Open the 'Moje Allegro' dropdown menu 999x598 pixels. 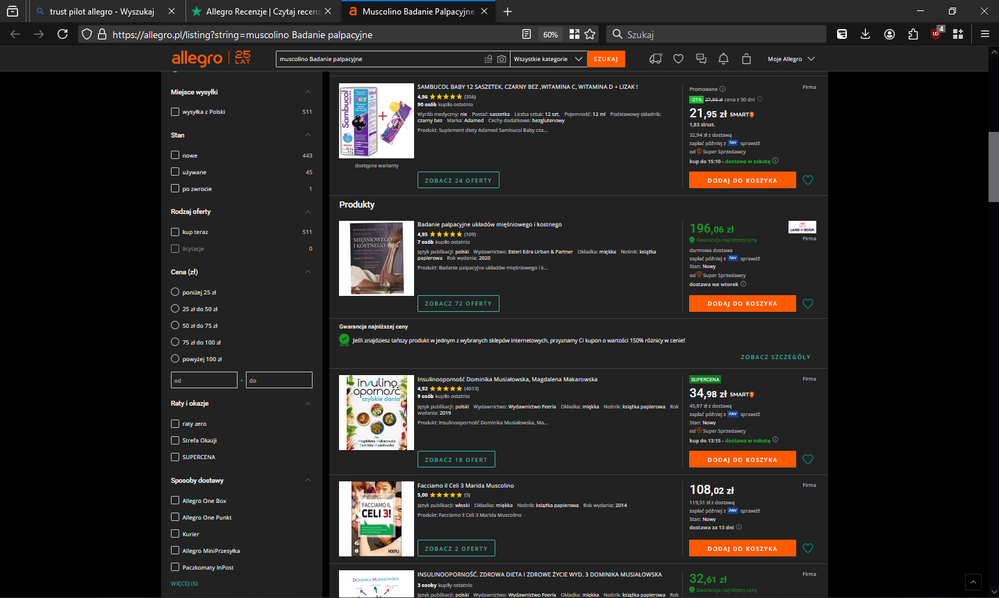pos(791,59)
